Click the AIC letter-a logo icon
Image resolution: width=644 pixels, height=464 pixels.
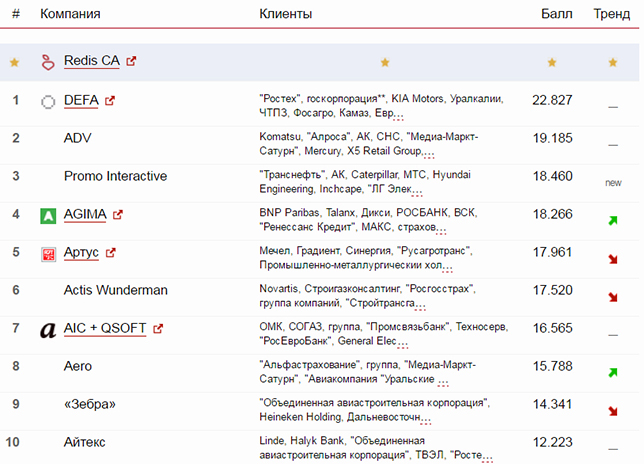click(x=48, y=330)
